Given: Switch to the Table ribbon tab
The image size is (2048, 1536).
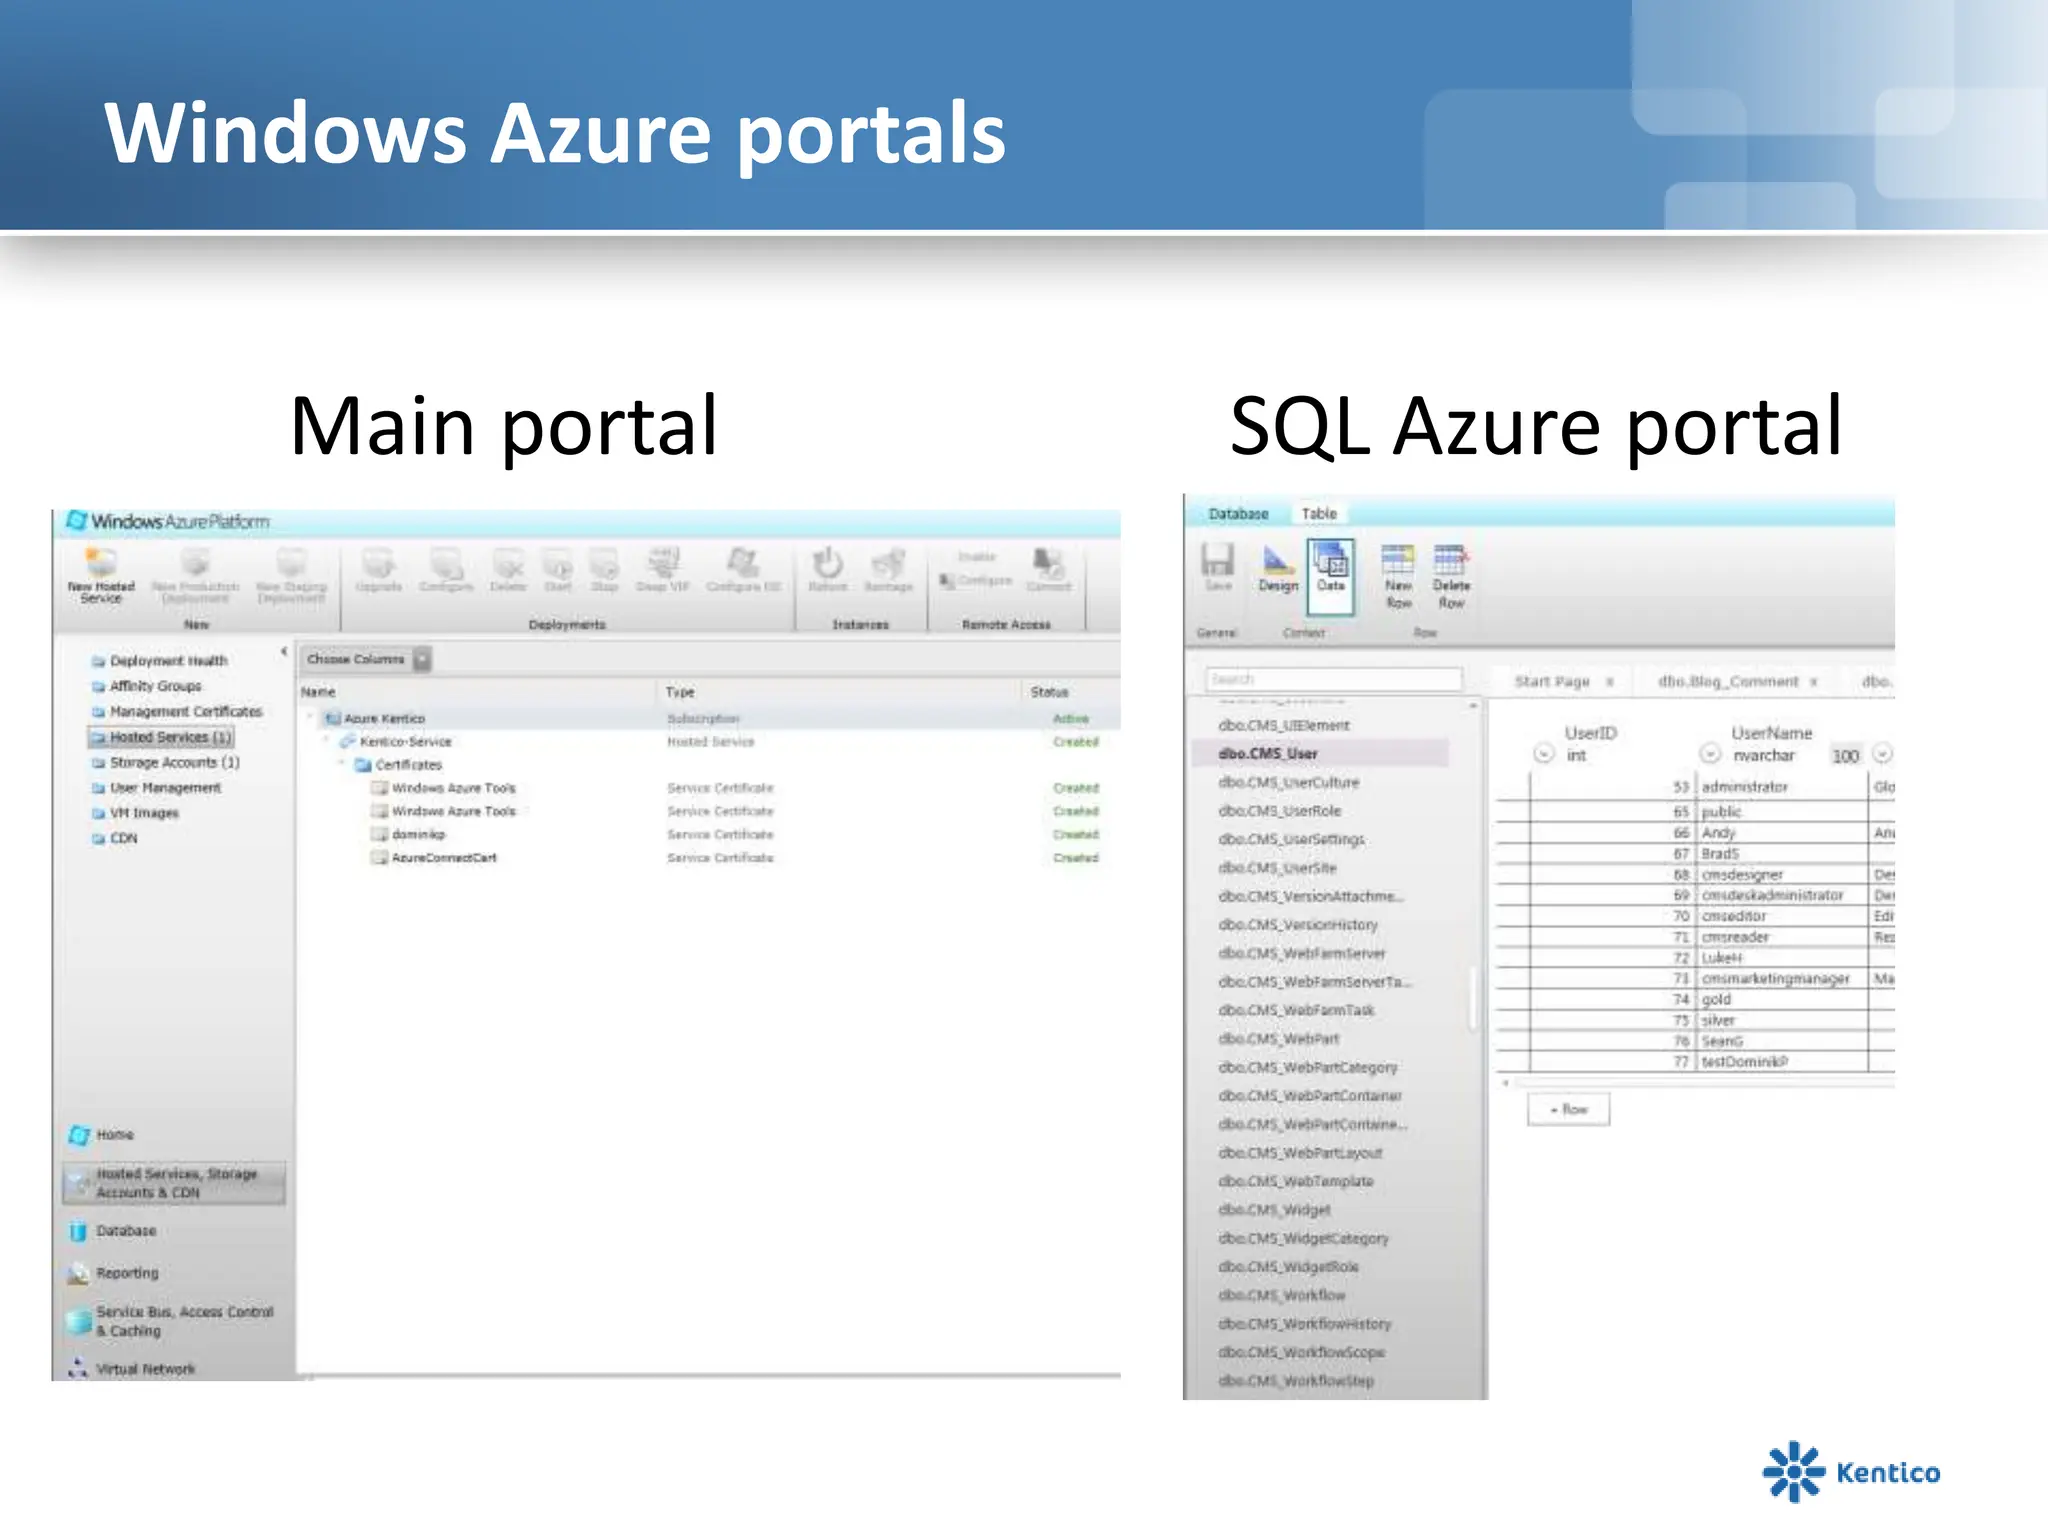Looking at the screenshot, I should point(1319,514).
